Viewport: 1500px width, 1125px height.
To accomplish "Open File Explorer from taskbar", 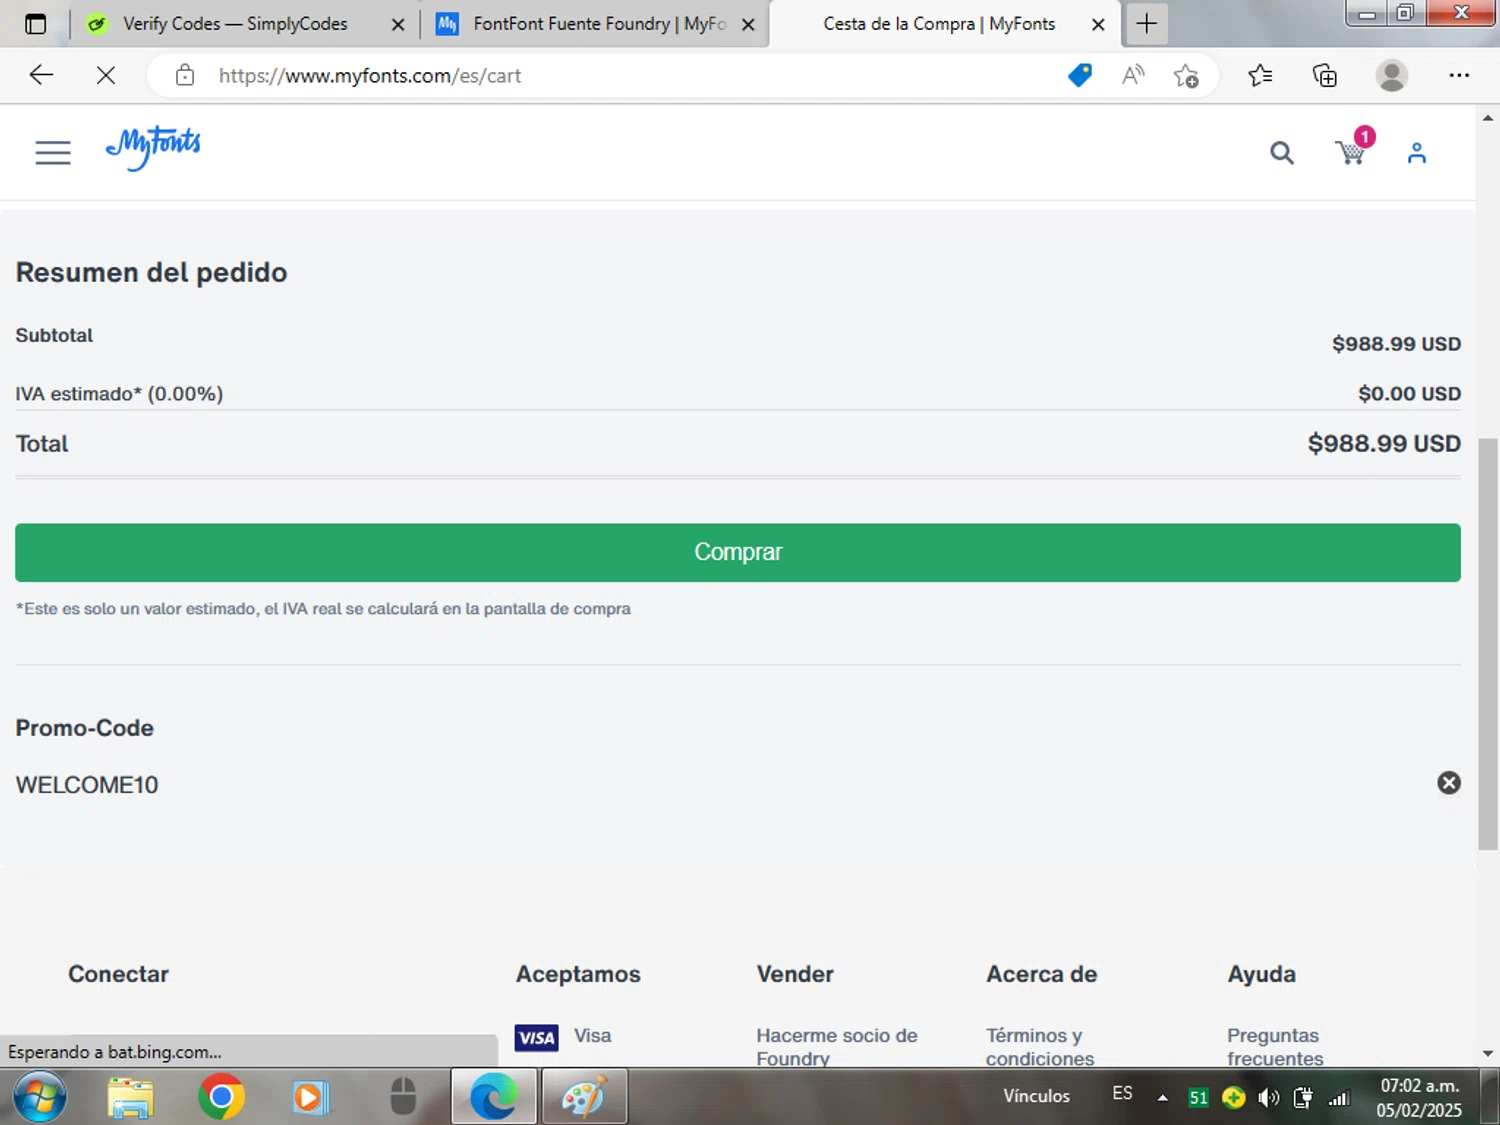I will [x=131, y=1097].
